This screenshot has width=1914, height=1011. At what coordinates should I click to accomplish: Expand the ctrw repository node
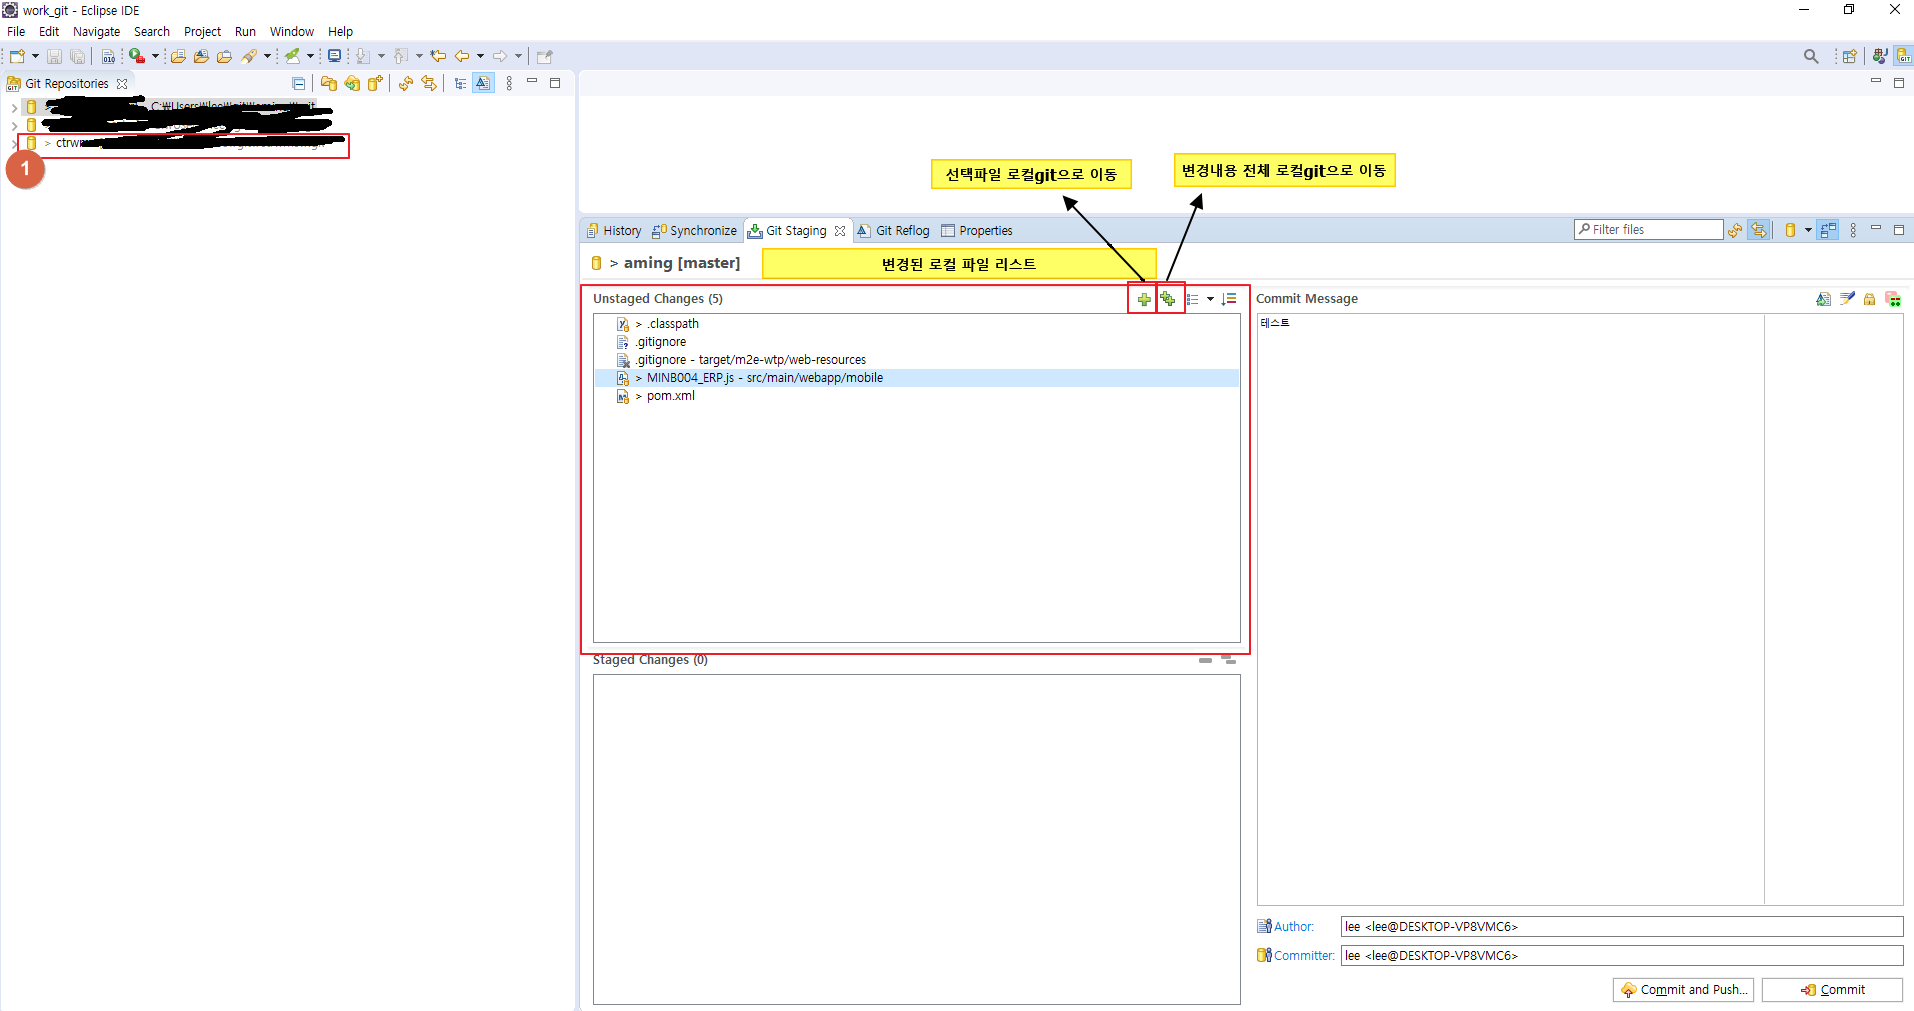[14, 143]
